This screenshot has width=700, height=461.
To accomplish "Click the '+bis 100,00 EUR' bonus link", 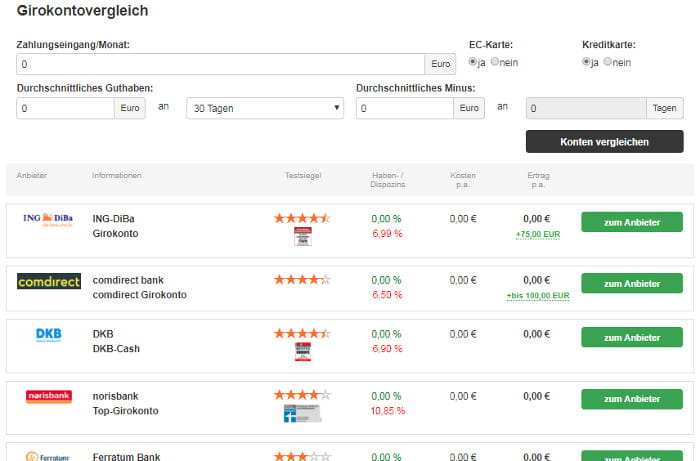I will click(x=538, y=296).
